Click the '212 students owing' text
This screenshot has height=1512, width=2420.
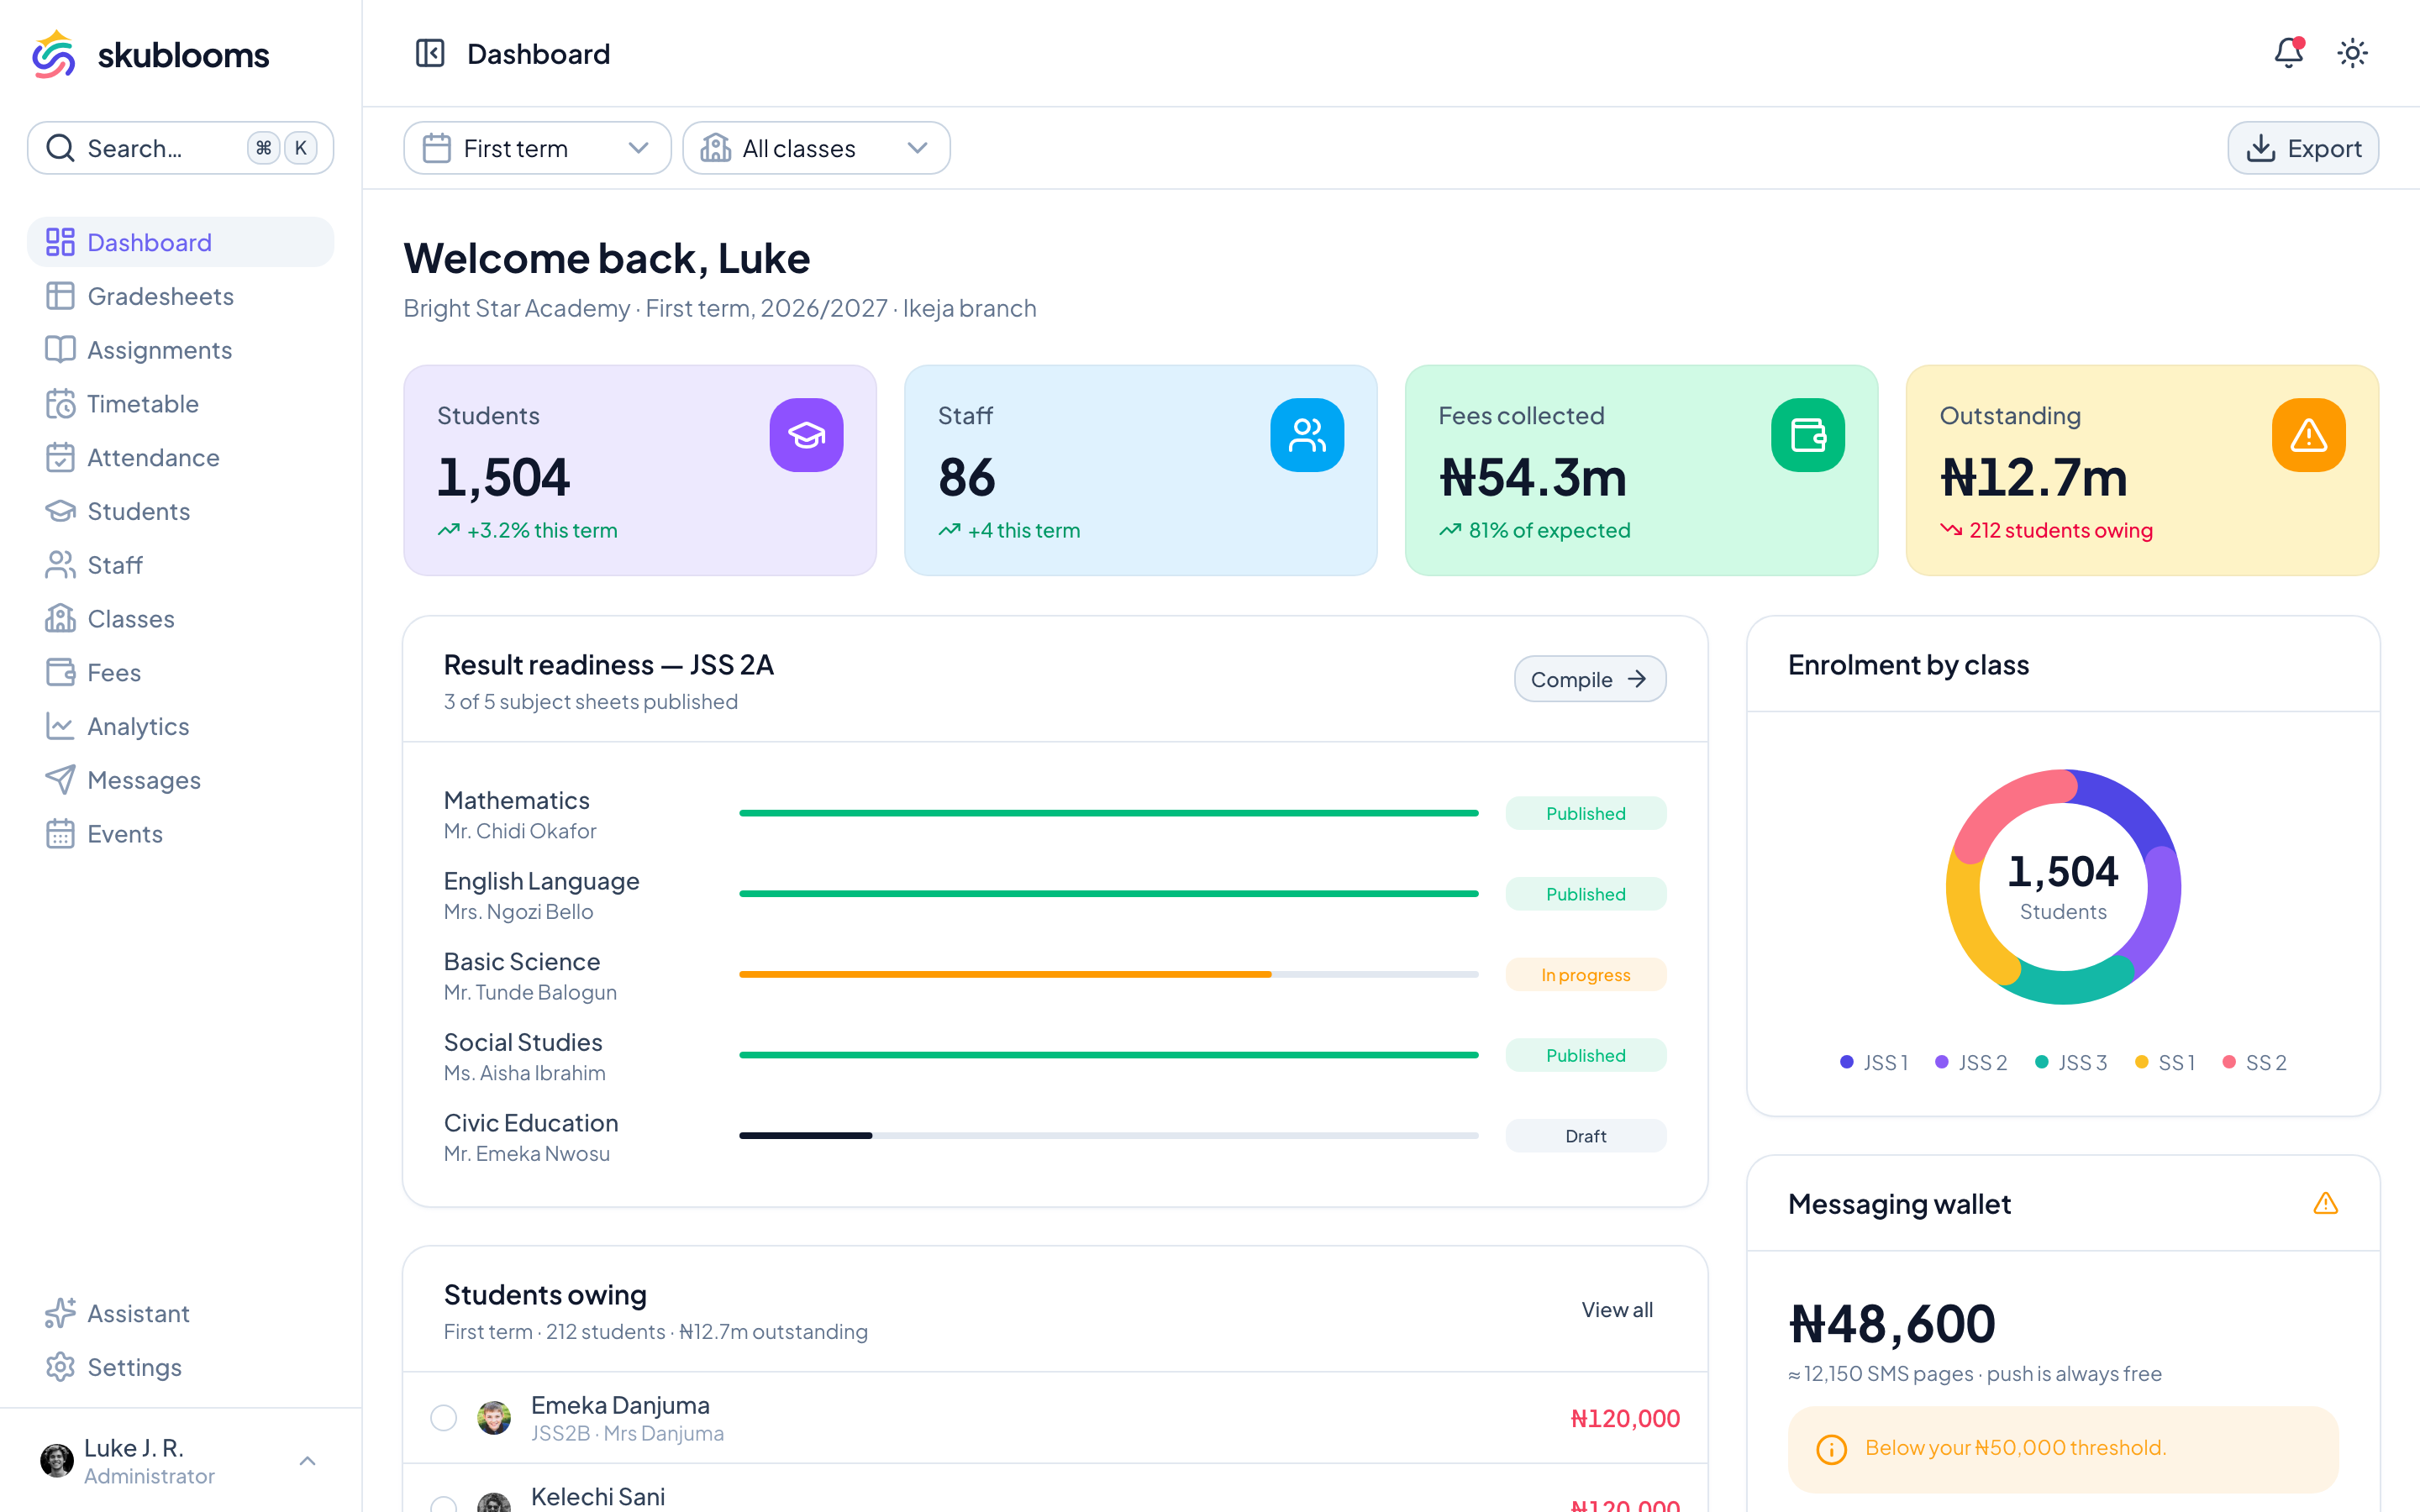2060,530
